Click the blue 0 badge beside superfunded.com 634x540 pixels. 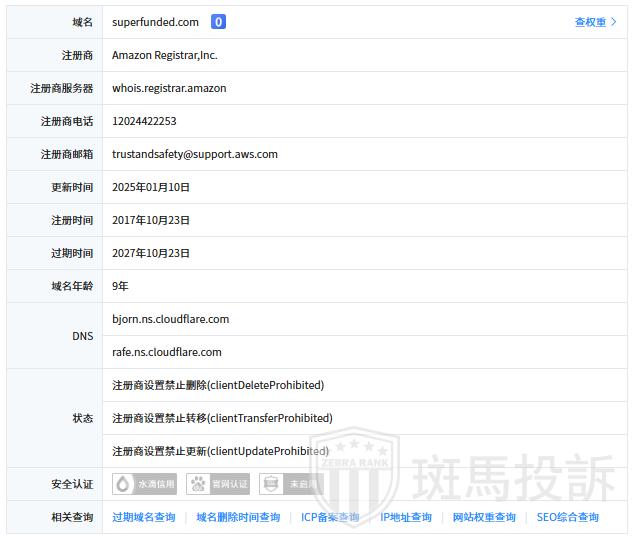(218, 22)
